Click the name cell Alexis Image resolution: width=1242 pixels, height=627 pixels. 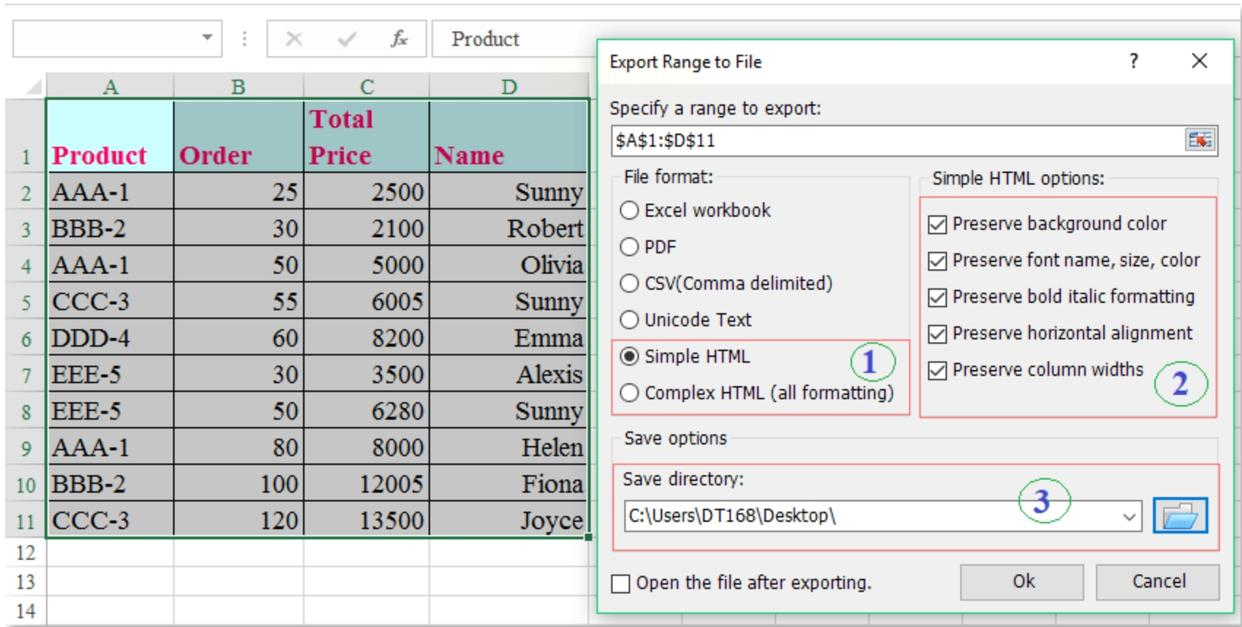pyautogui.click(x=509, y=374)
